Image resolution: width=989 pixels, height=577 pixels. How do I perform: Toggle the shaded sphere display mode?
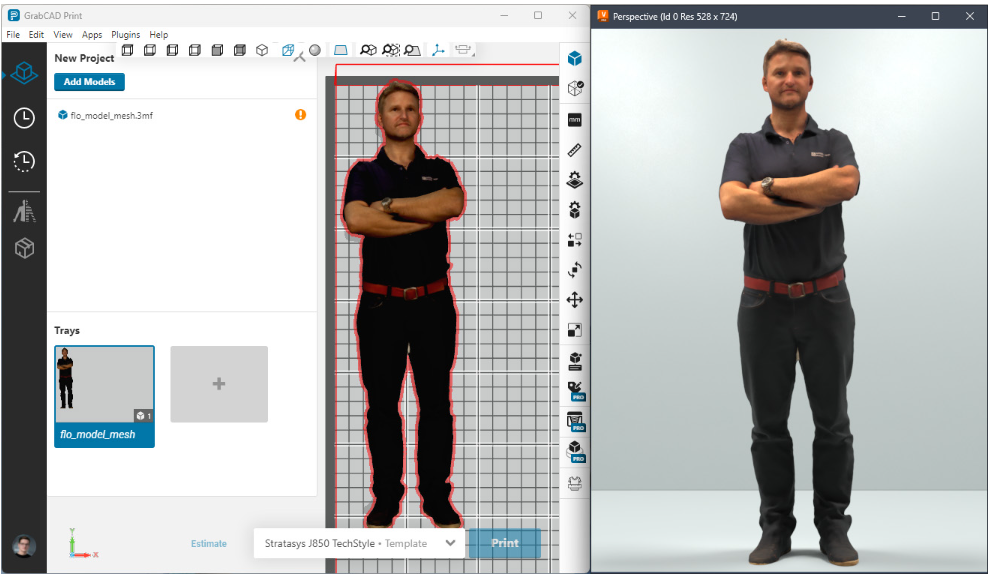click(315, 50)
